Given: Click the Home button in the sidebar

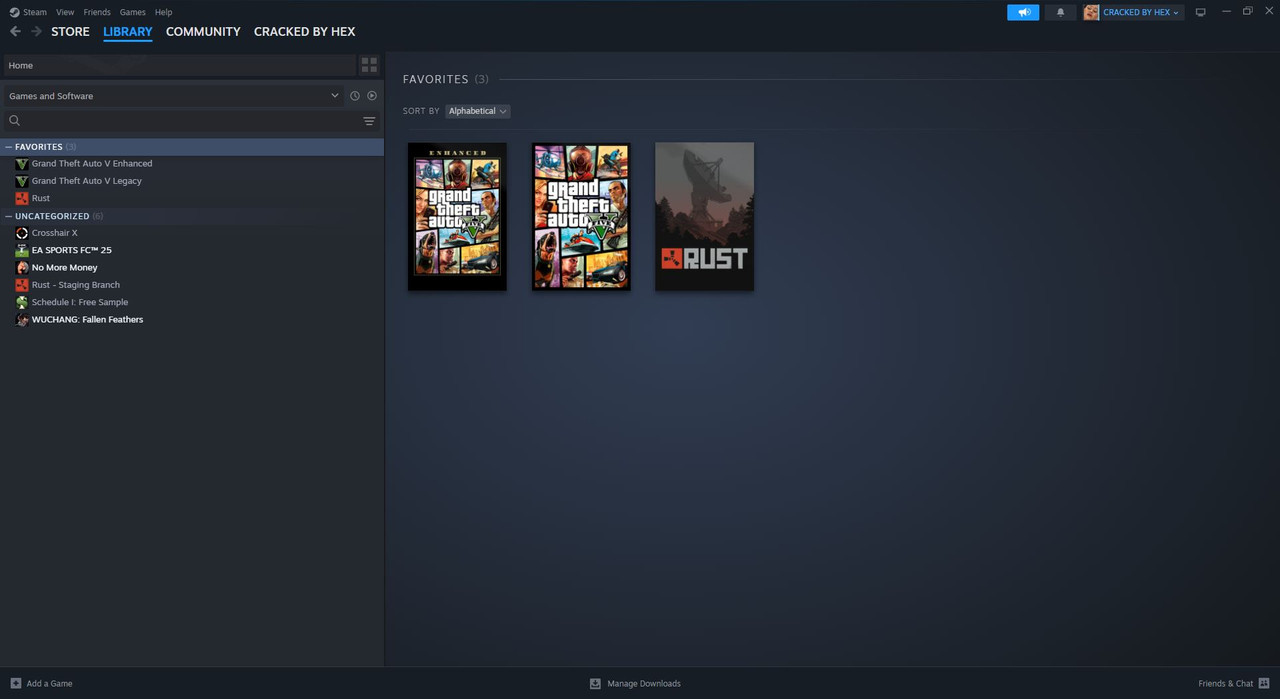Looking at the screenshot, I should point(179,65).
